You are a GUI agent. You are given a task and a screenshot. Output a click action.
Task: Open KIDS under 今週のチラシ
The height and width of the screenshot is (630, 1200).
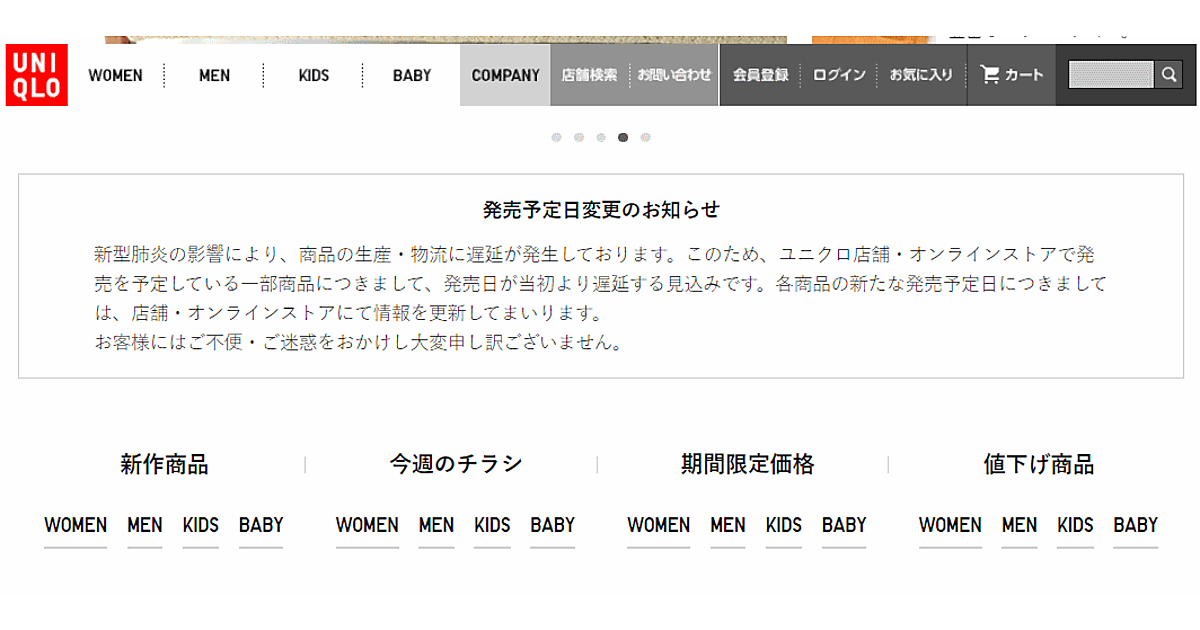point(492,525)
